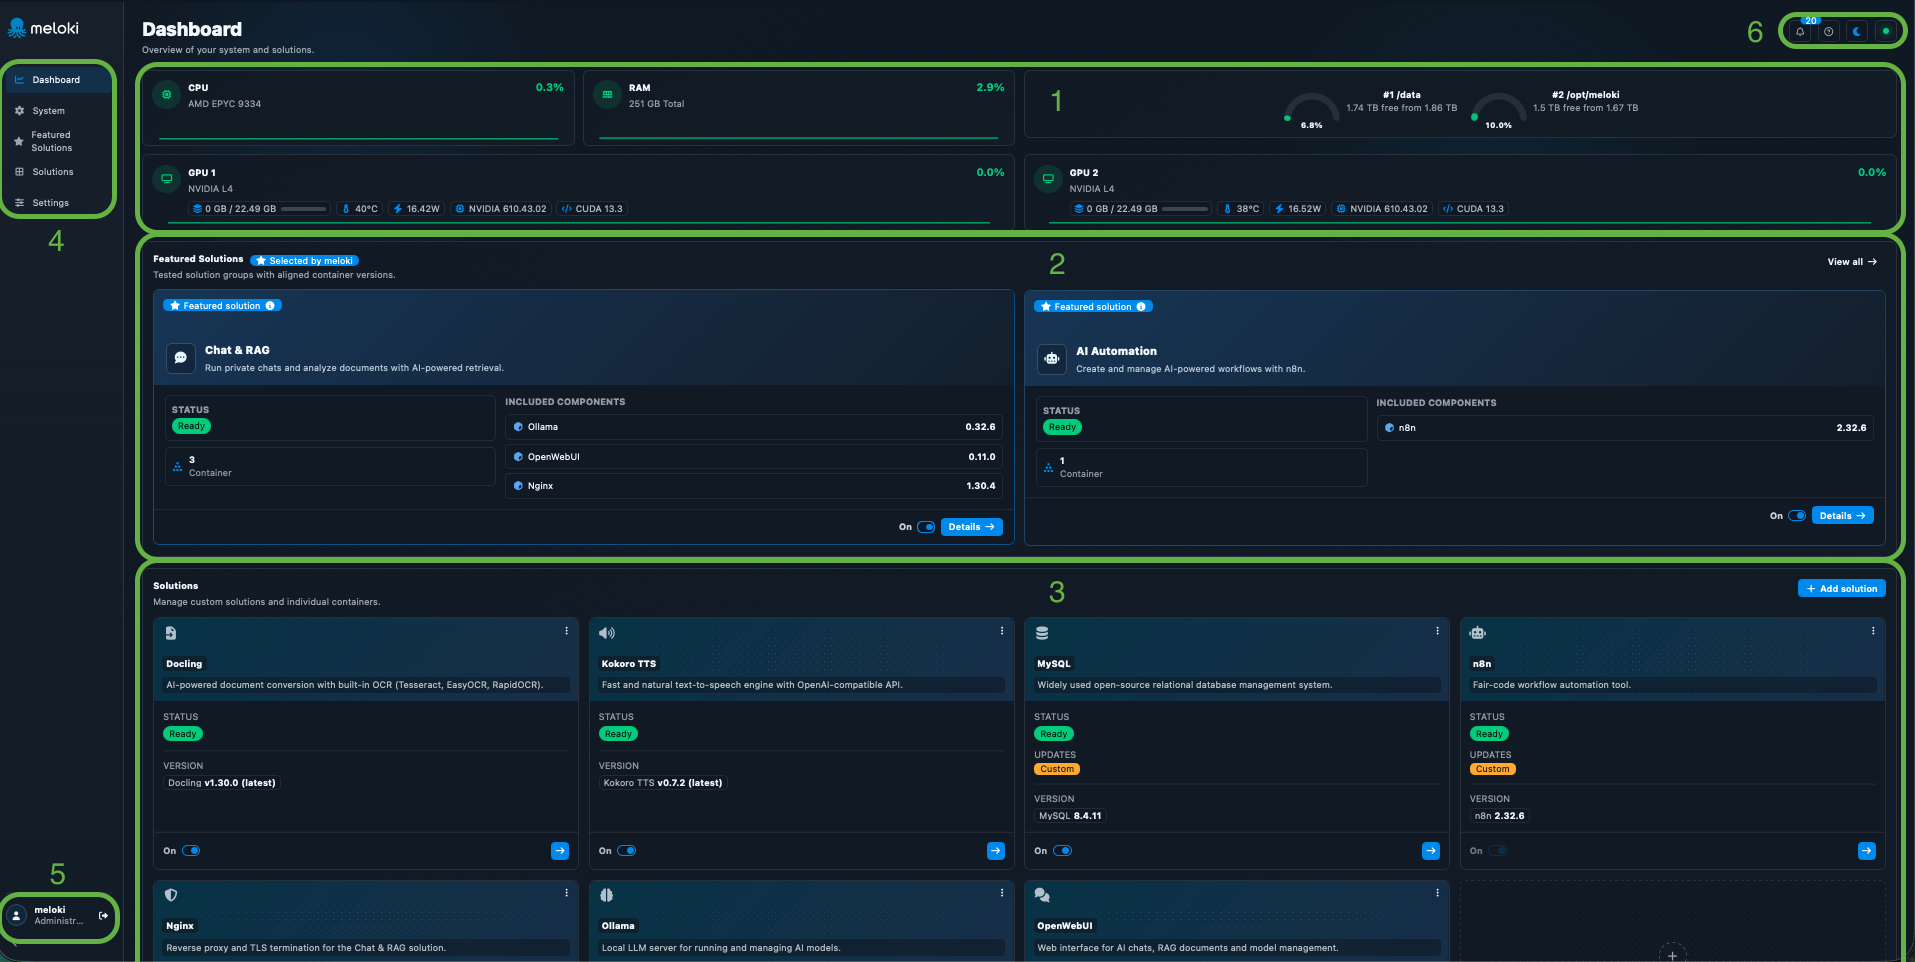Click the info icon on Chat & RAG badge

(270, 306)
